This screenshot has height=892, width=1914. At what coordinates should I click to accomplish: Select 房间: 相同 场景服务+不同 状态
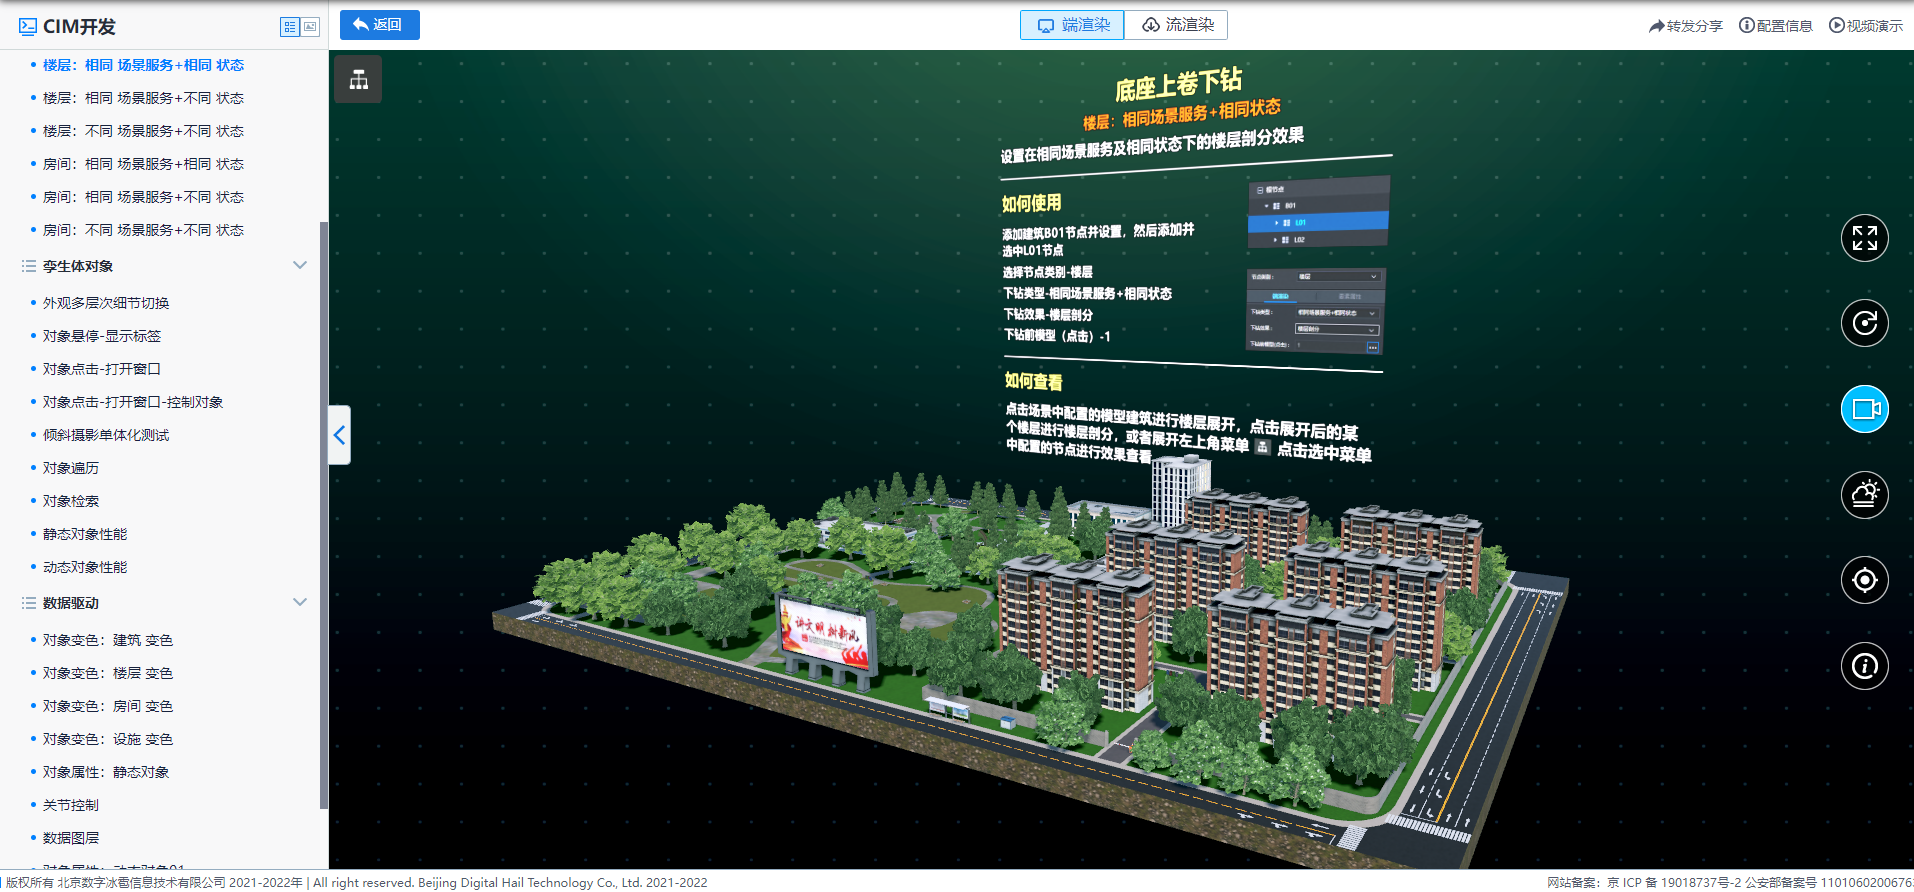(x=143, y=197)
